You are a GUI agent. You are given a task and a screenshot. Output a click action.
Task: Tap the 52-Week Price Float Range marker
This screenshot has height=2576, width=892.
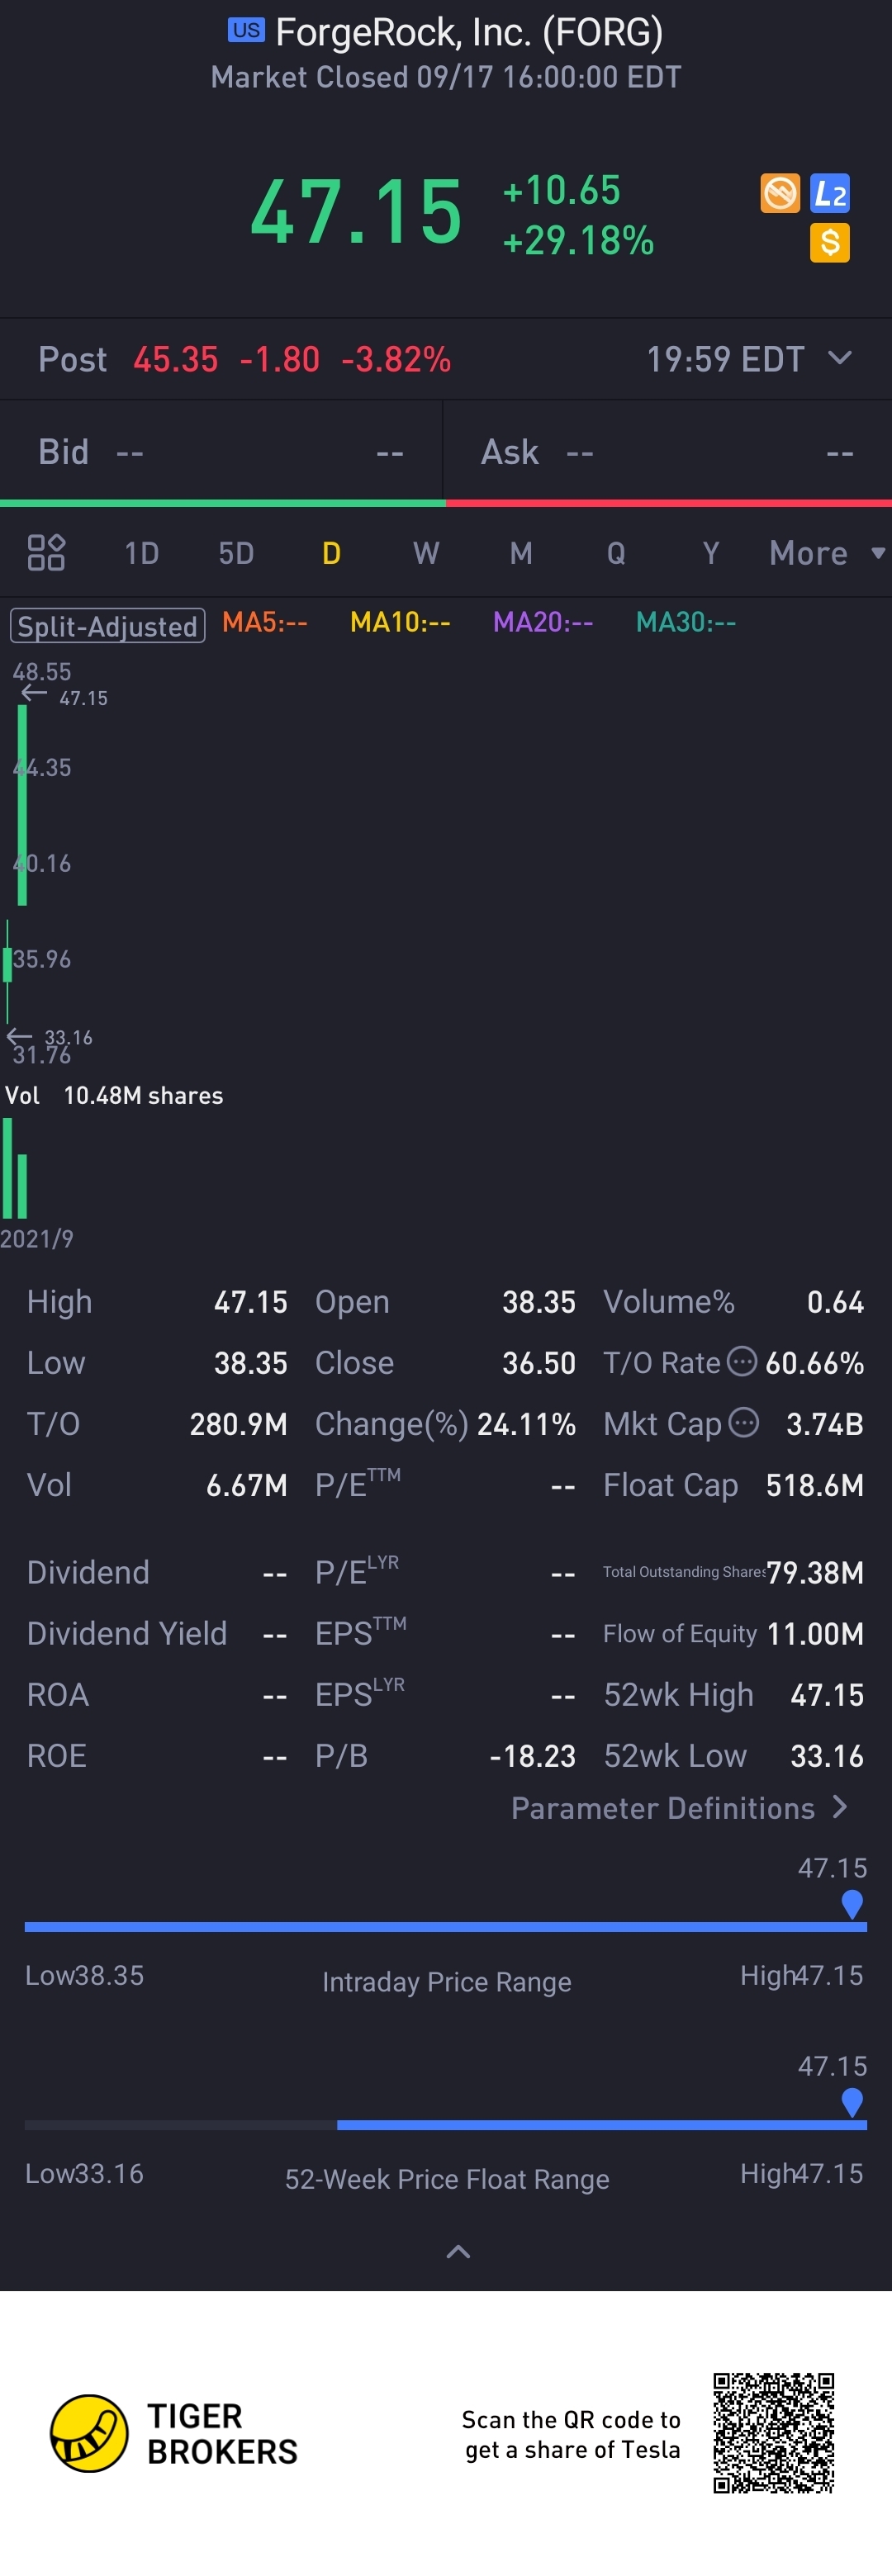pyautogui.click(x=852, y=2102)
